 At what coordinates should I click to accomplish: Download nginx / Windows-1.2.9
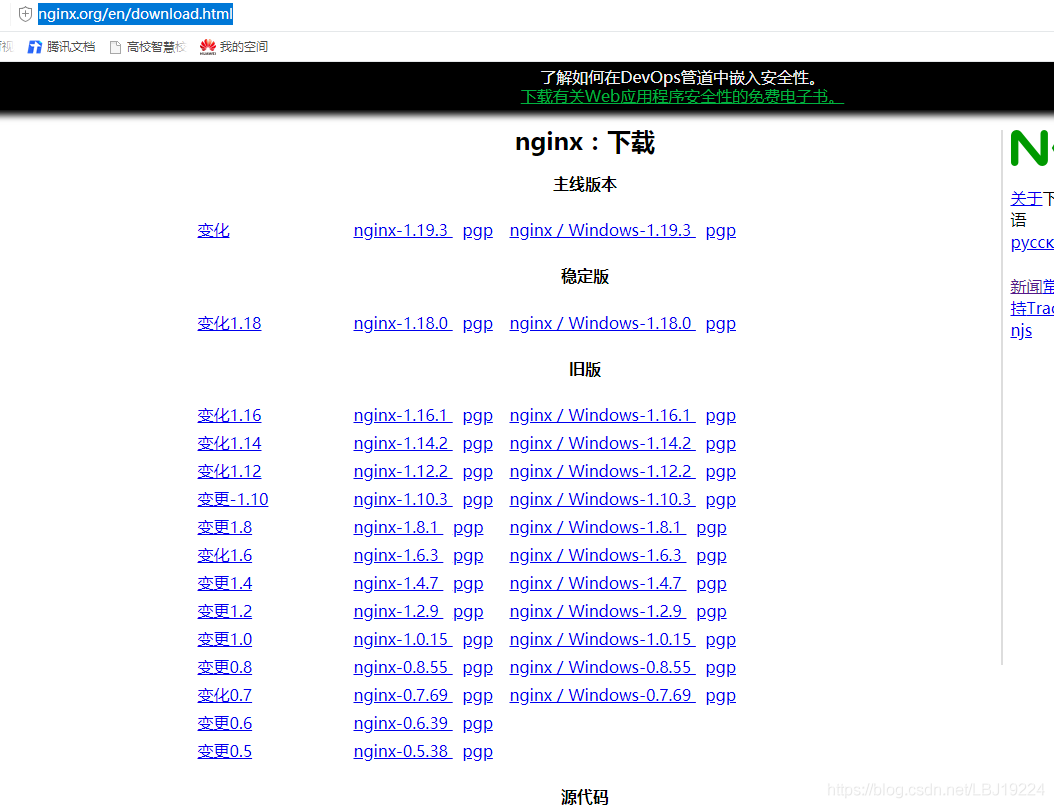pos(598,612)
